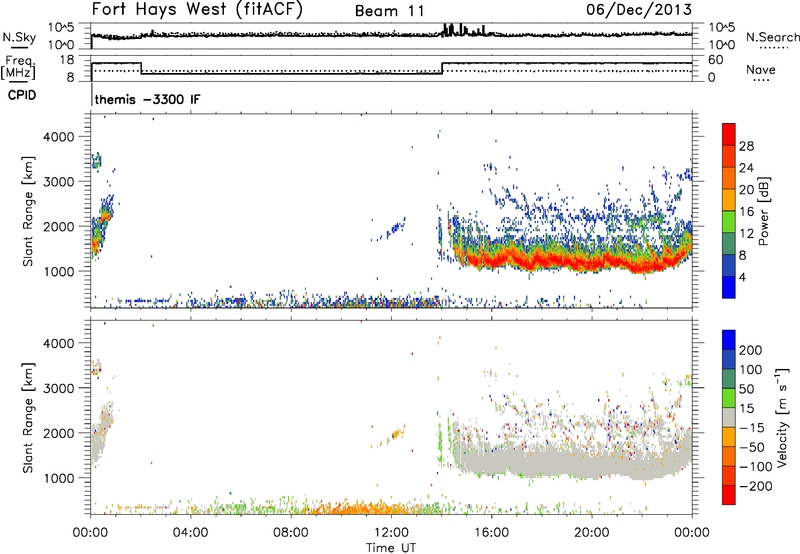
Task: Click the 'Nave' legend label
Action: [760, 69]
